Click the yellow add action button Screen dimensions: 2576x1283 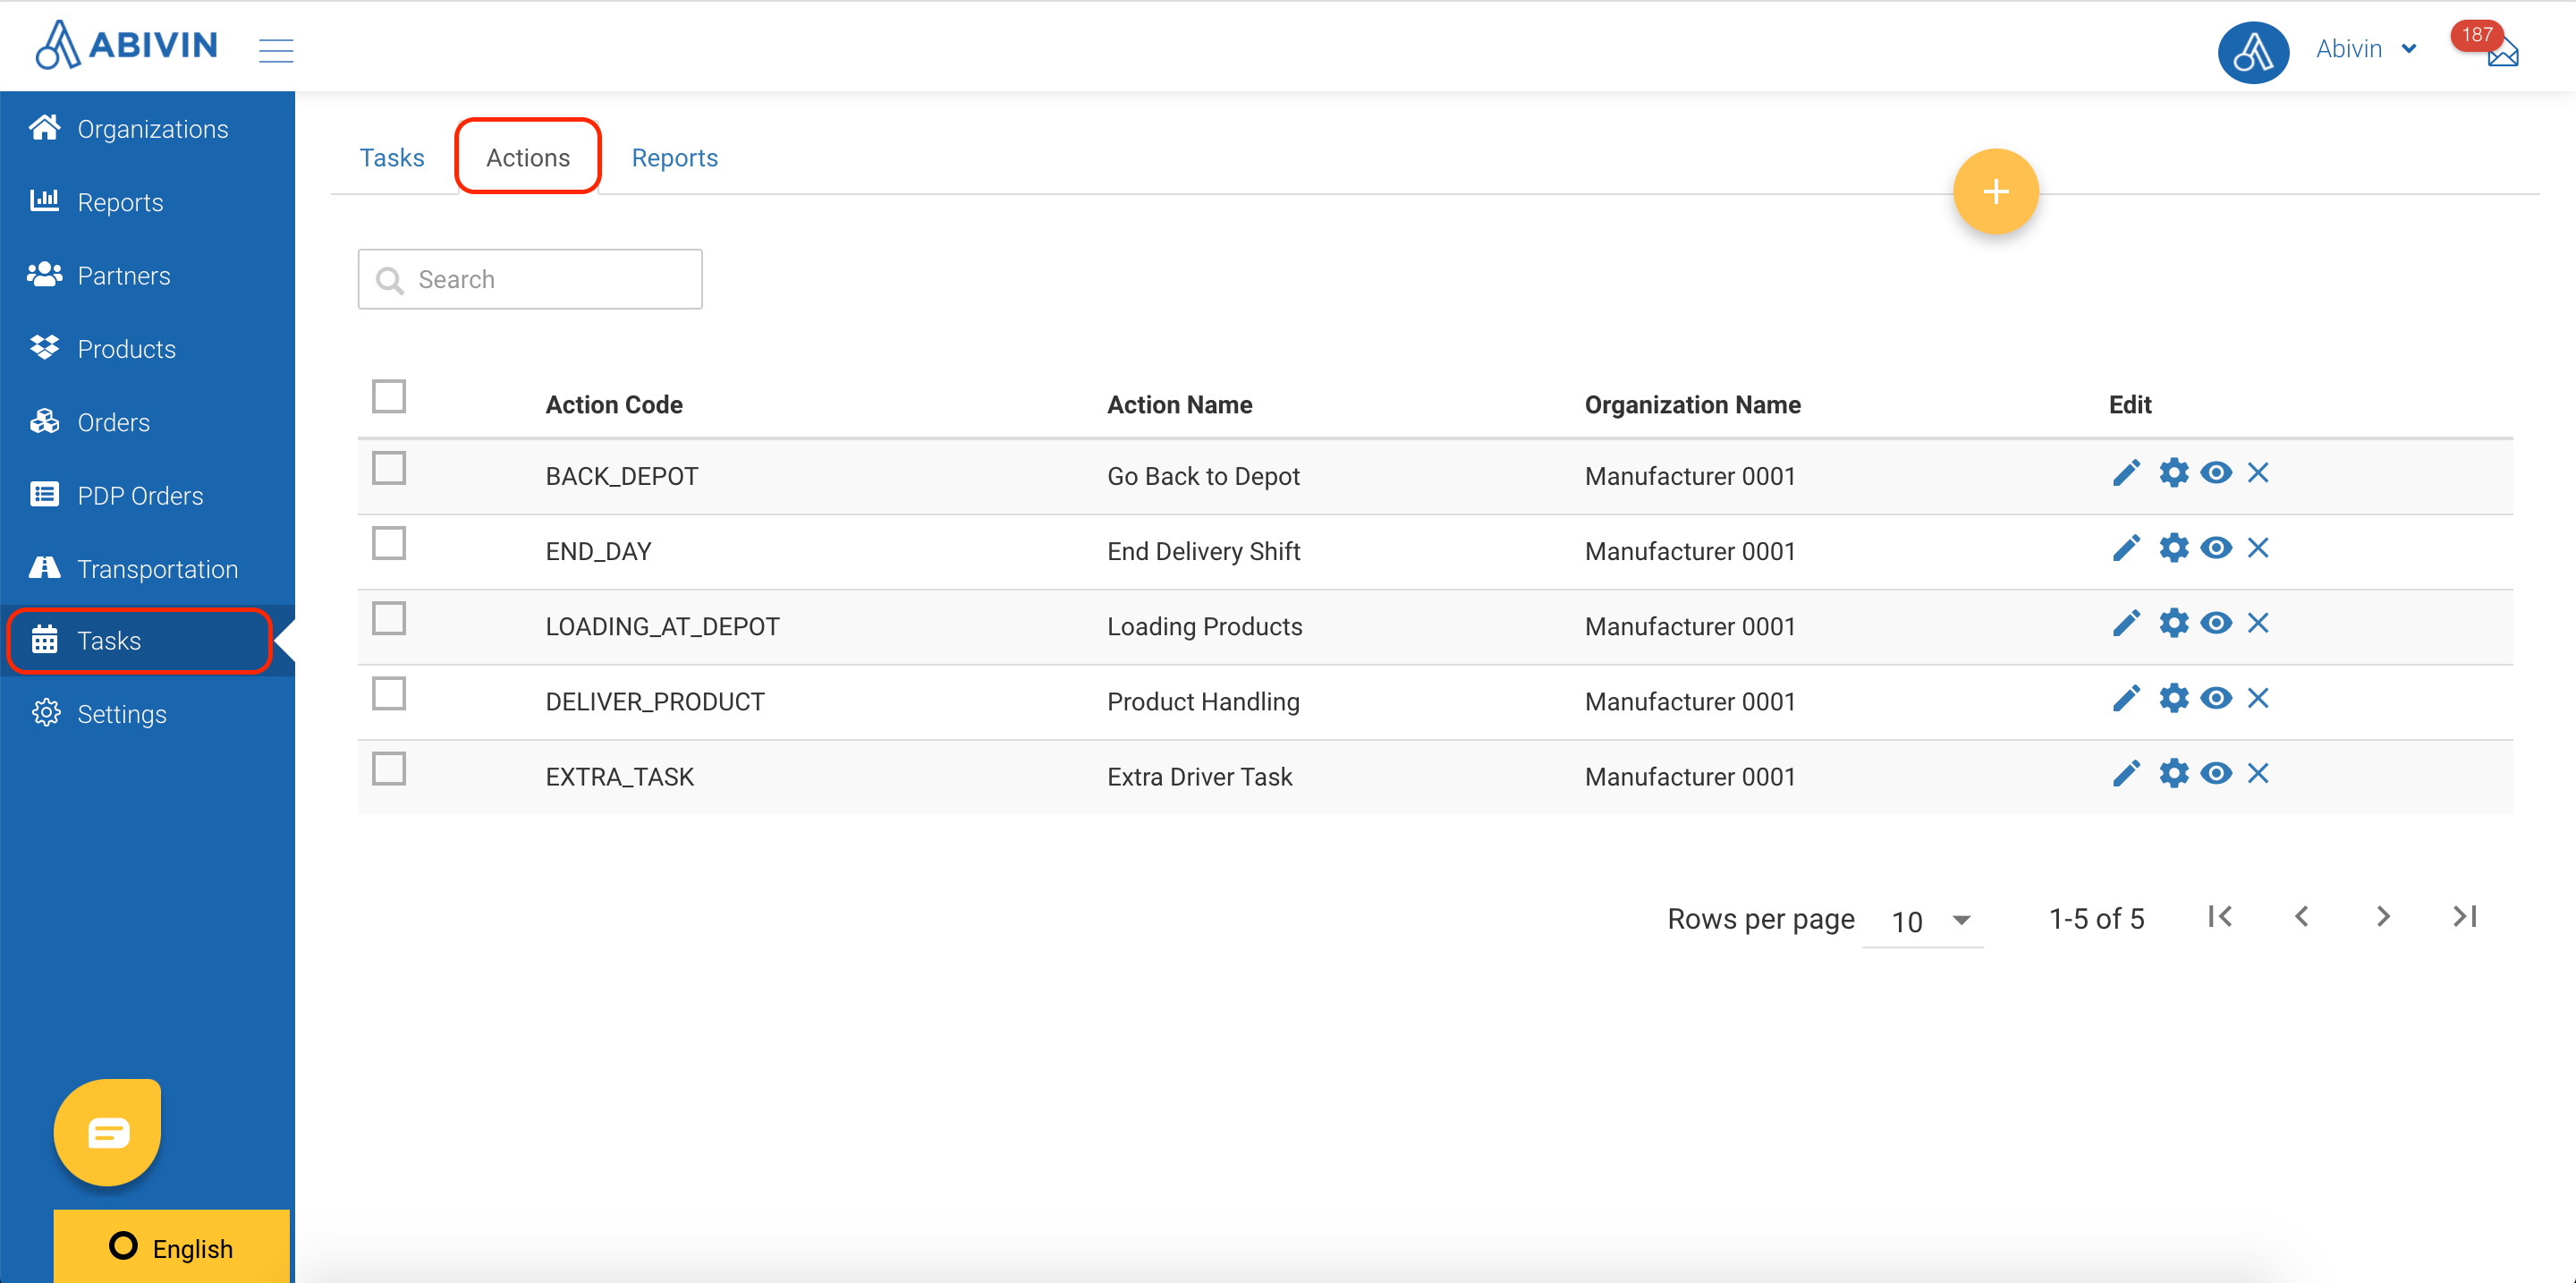pos(1995,191)
